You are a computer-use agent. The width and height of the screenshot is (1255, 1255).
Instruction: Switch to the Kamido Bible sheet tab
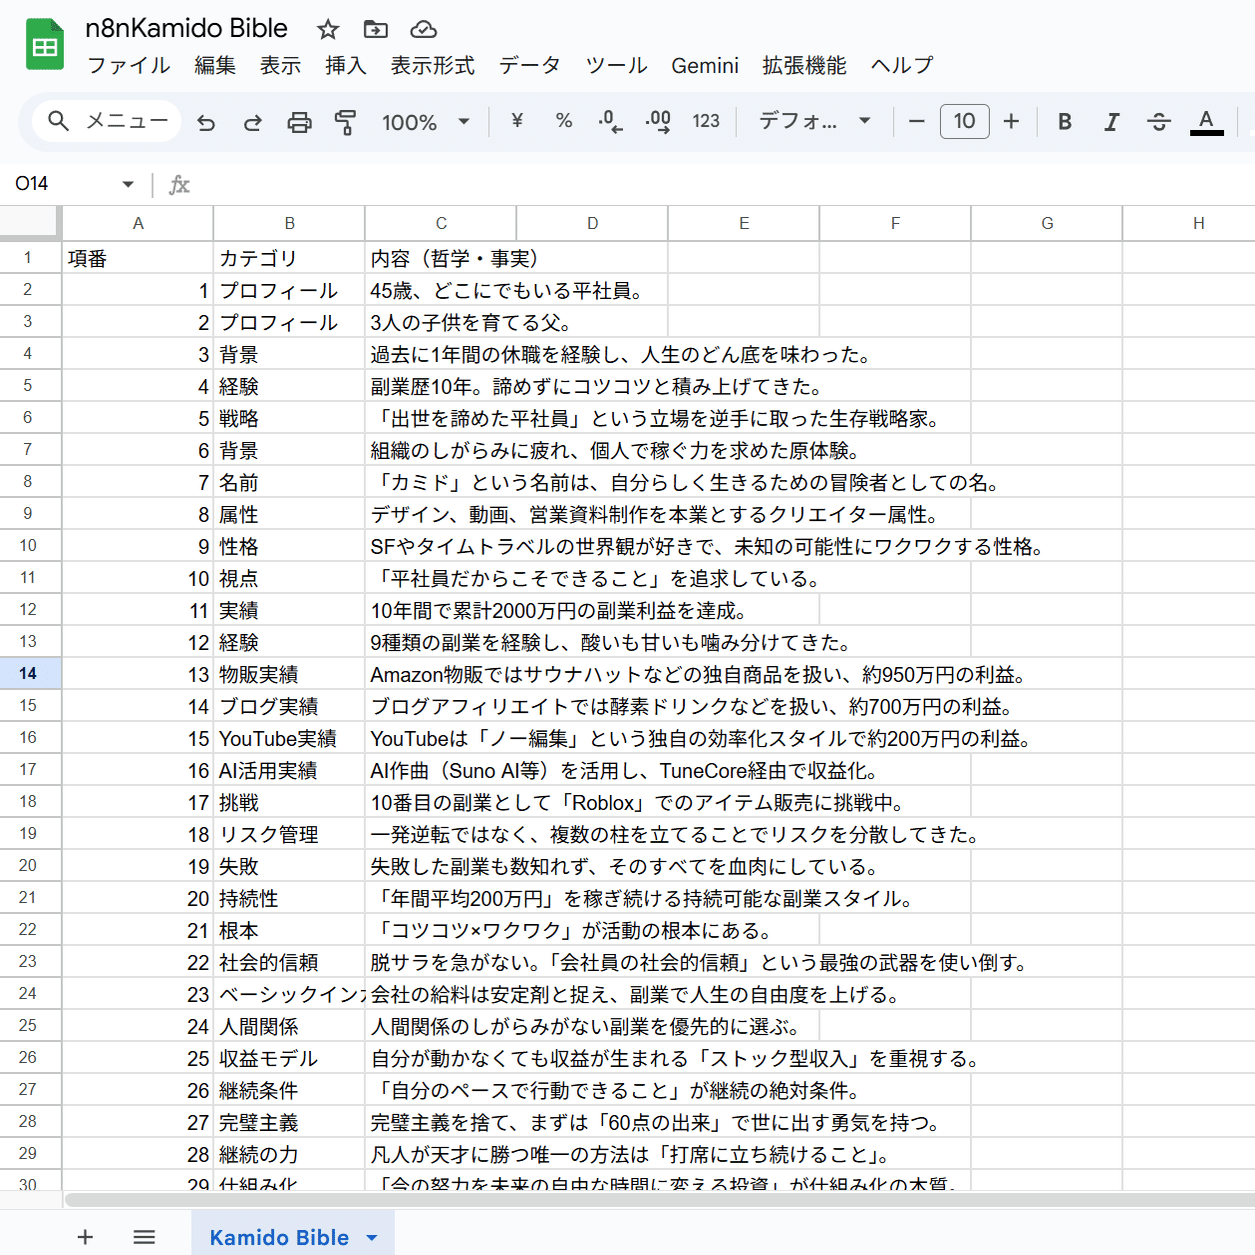point(280,1237)
